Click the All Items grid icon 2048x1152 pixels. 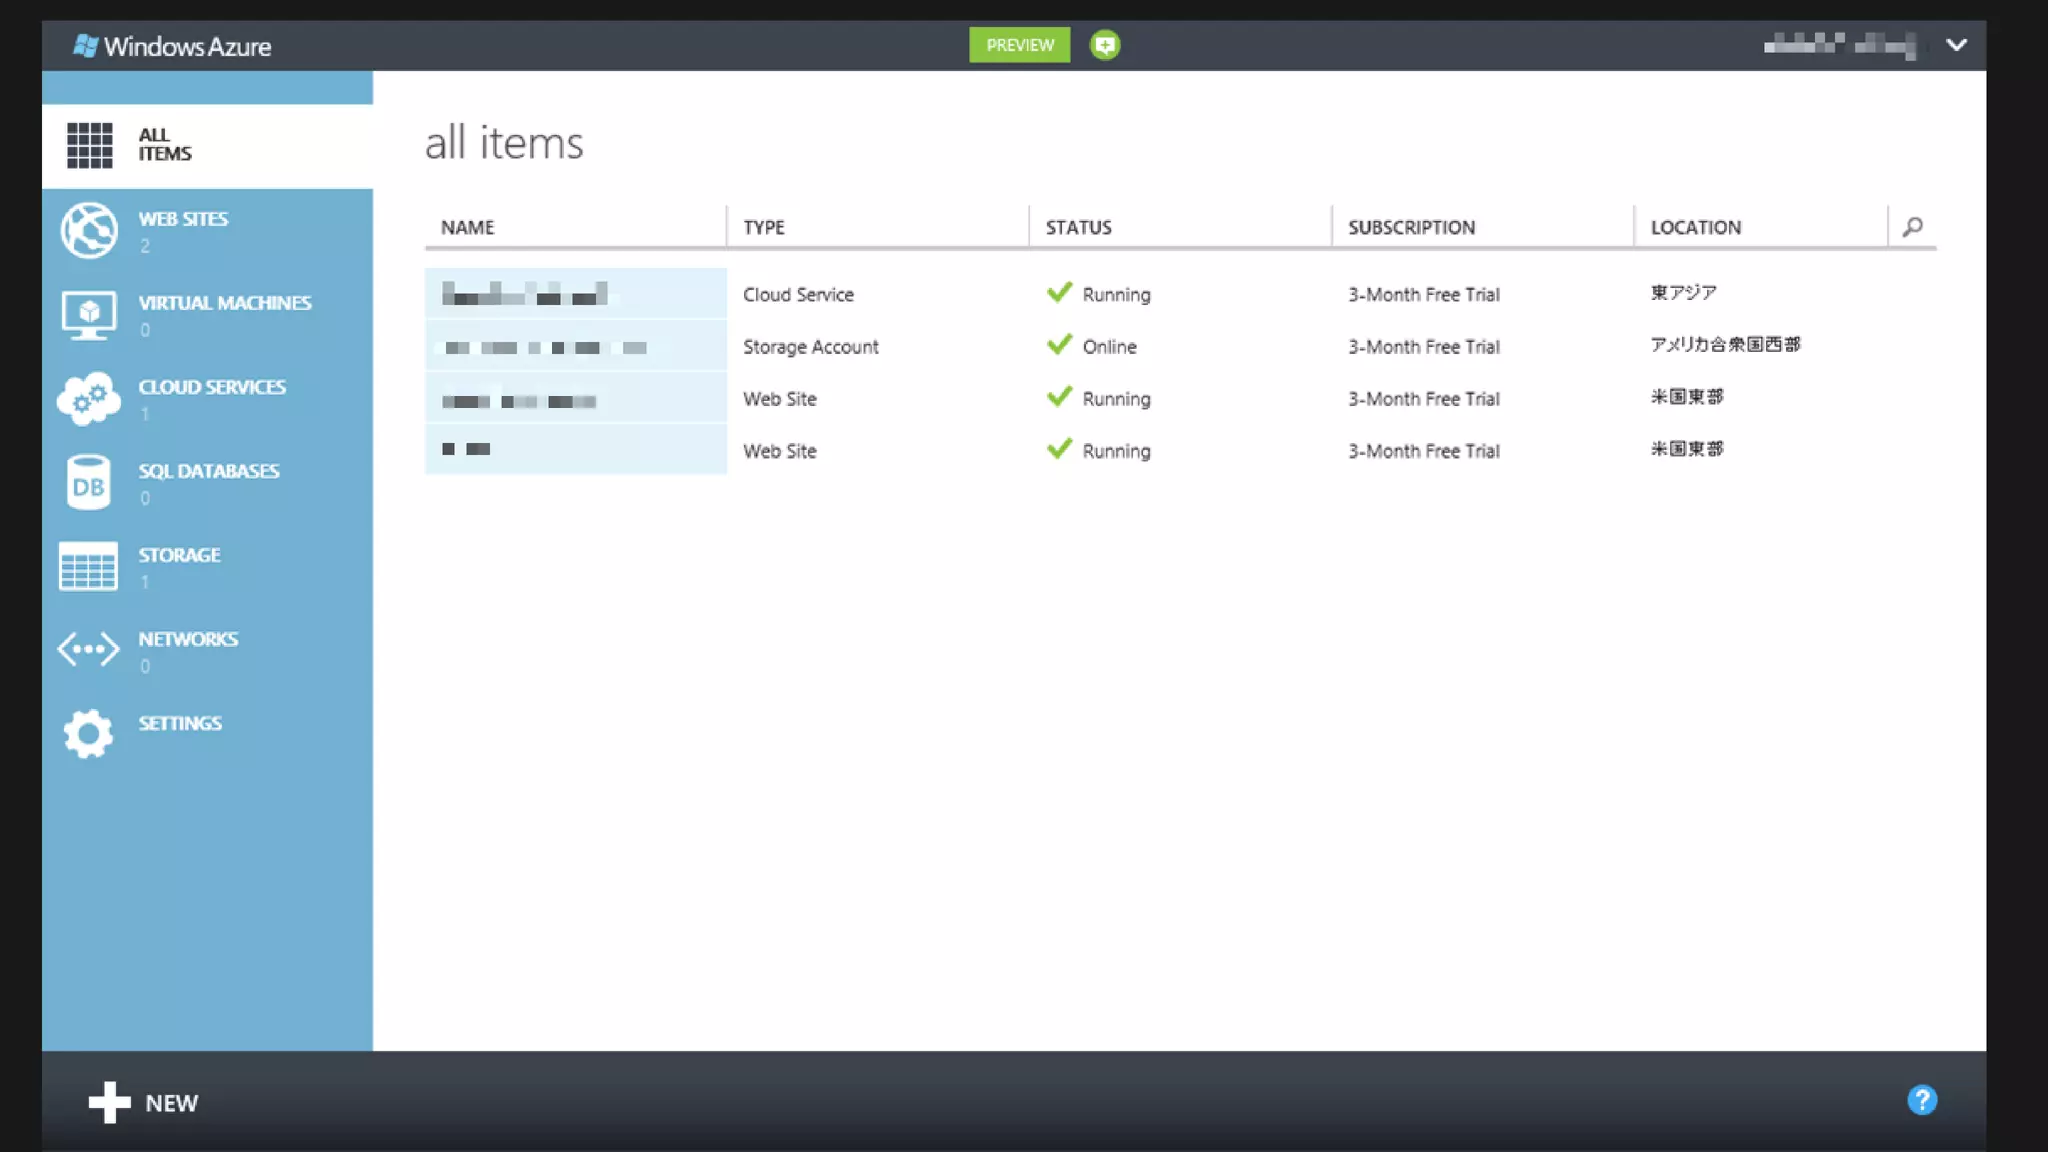click(89, 145)
